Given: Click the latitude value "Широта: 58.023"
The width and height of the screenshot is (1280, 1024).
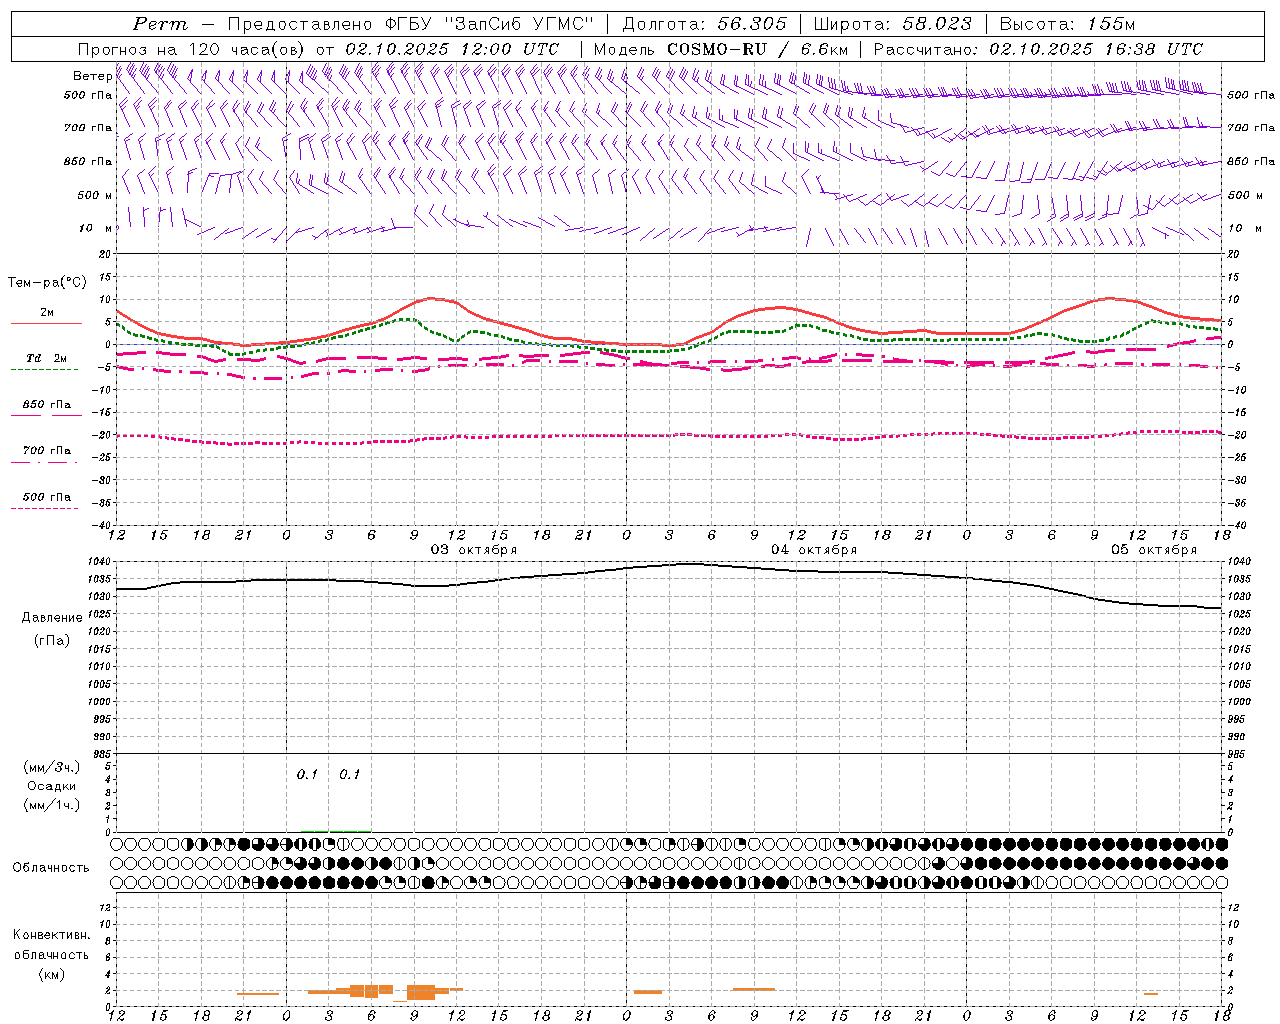Looking at the screenshot, I should tap(892, 24).
